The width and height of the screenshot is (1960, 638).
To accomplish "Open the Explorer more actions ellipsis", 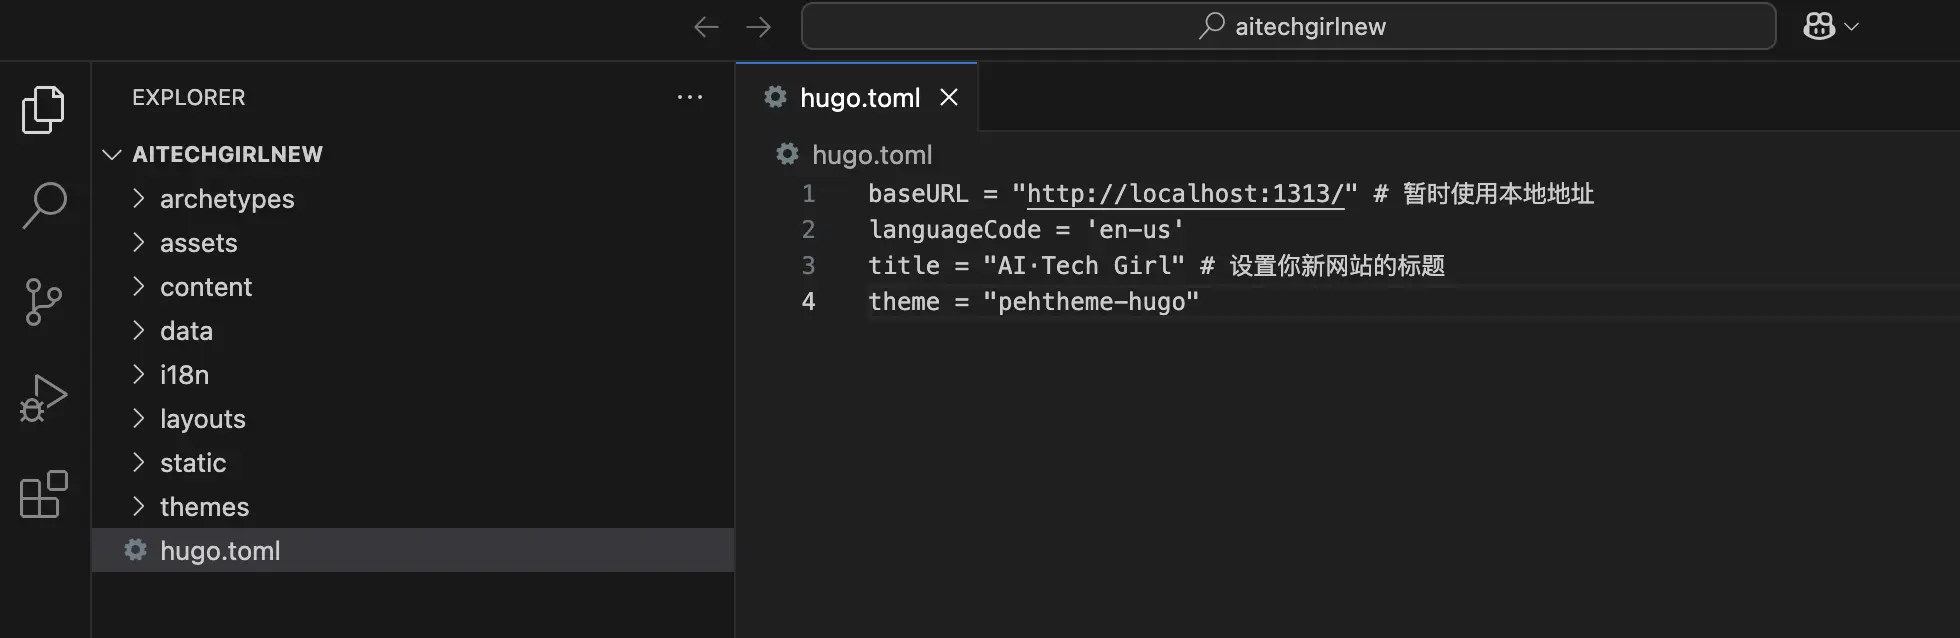I will click(690, 97).
